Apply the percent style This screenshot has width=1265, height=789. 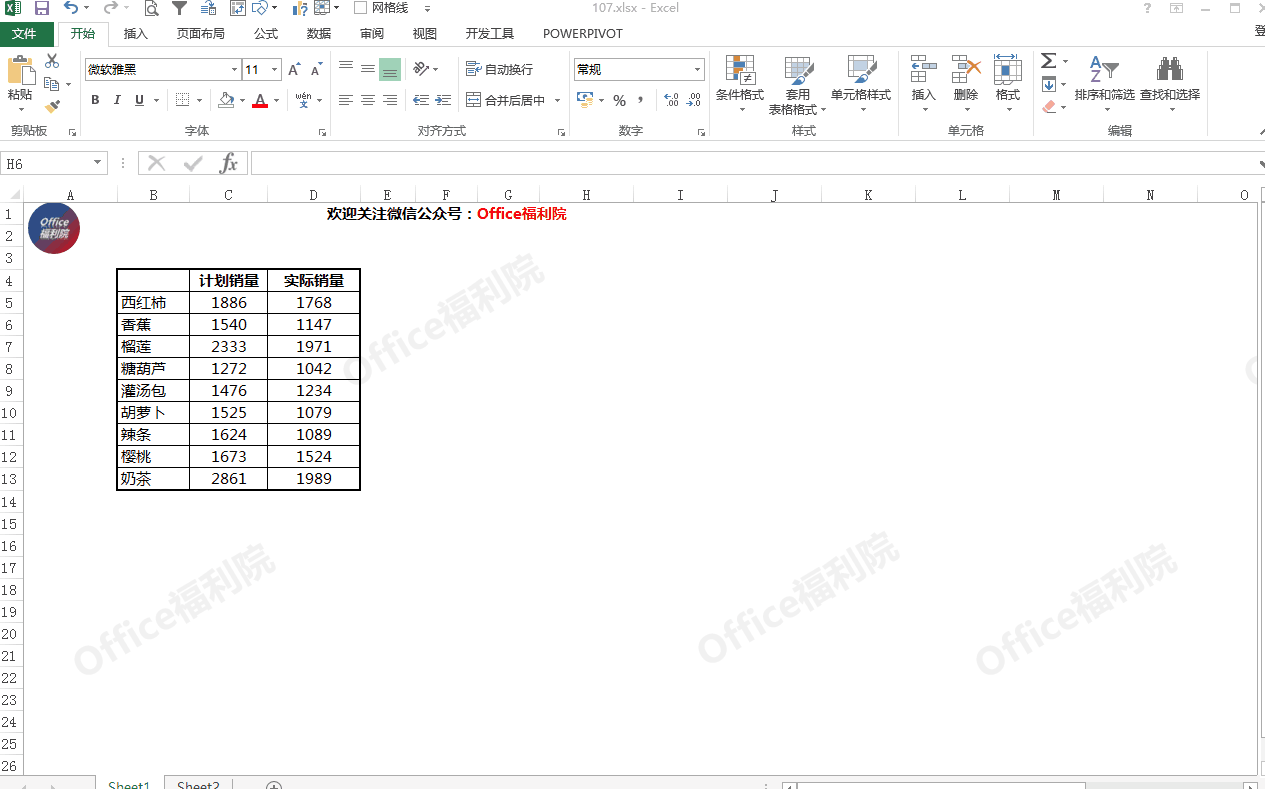619,100
